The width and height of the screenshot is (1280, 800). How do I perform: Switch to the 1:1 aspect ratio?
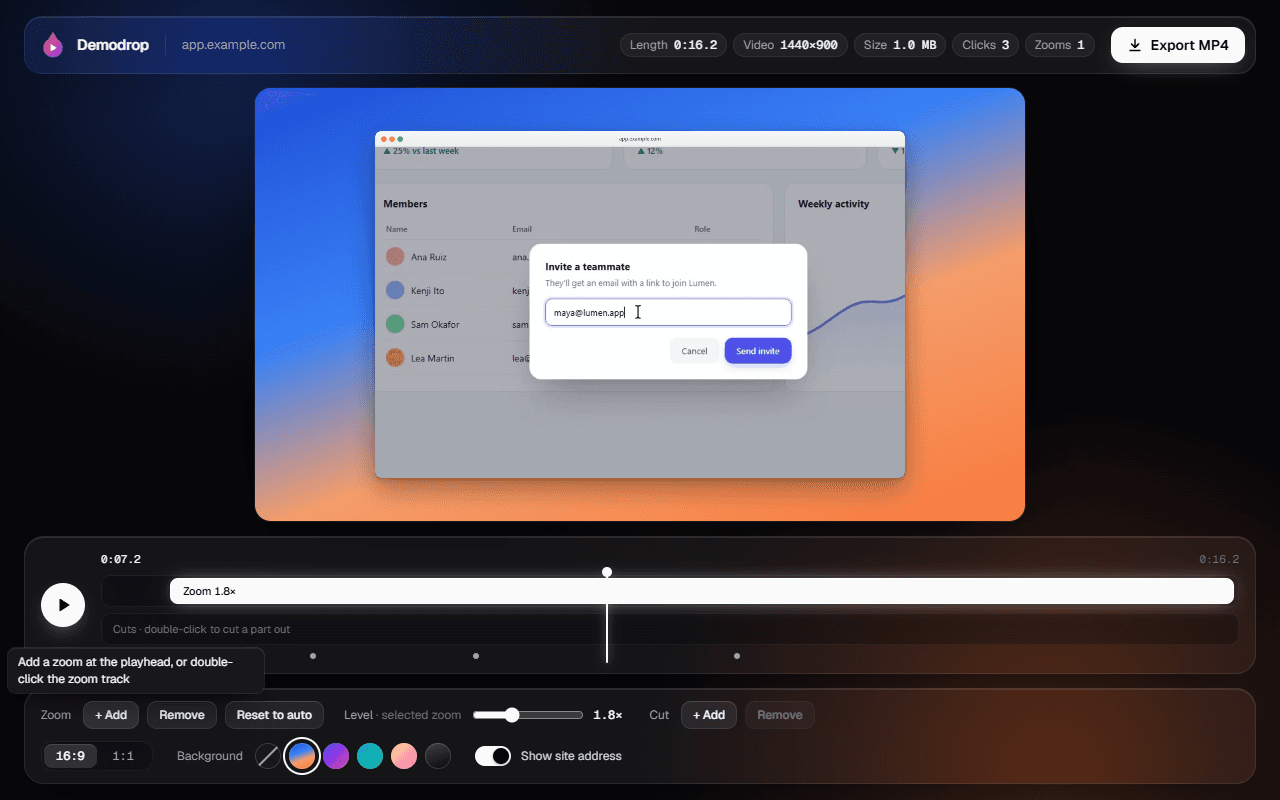pyautogui.click(x=123, y=756)
